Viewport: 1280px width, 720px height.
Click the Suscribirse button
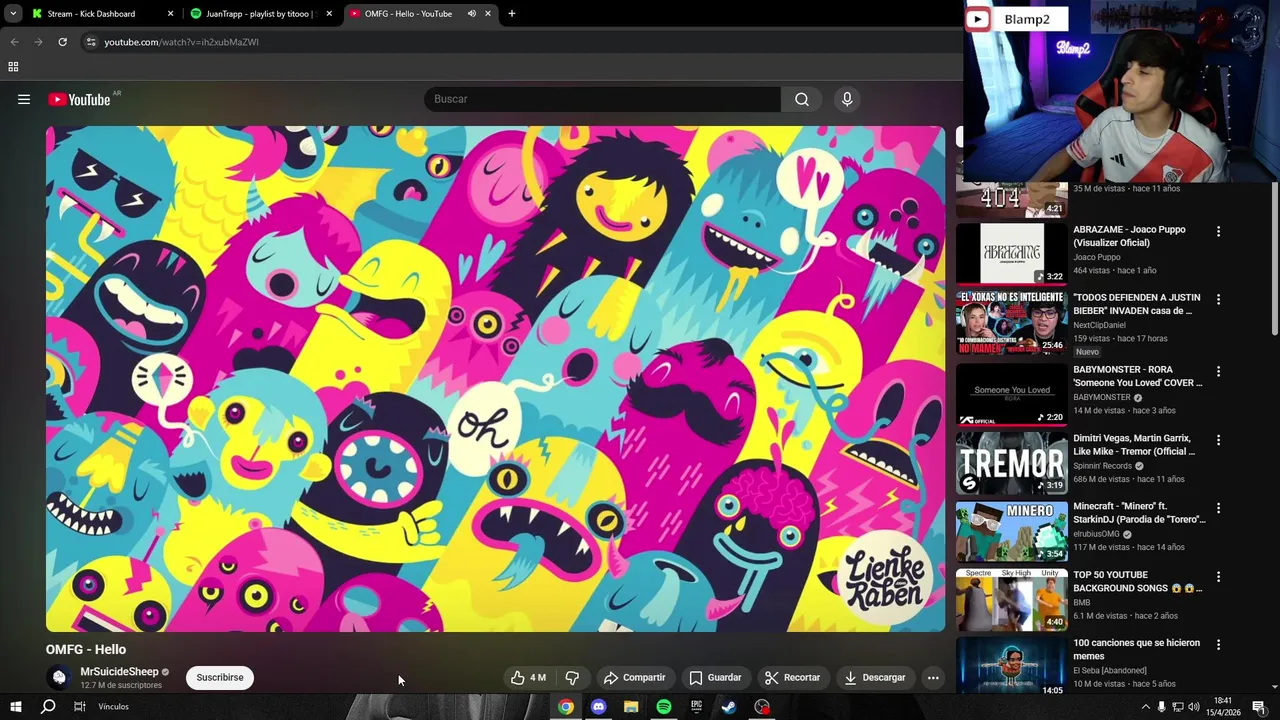click(220, 677)
